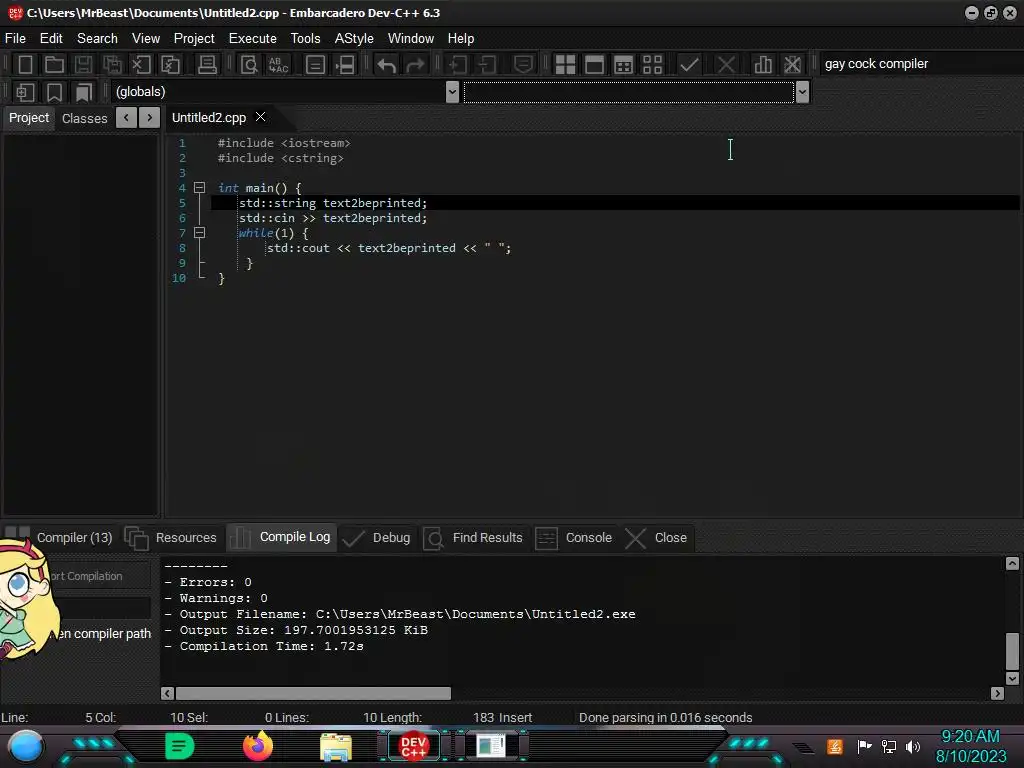1024x768 pixels.
Task: Open the compiler set selector combo box
Action: [x=921, y=63]
